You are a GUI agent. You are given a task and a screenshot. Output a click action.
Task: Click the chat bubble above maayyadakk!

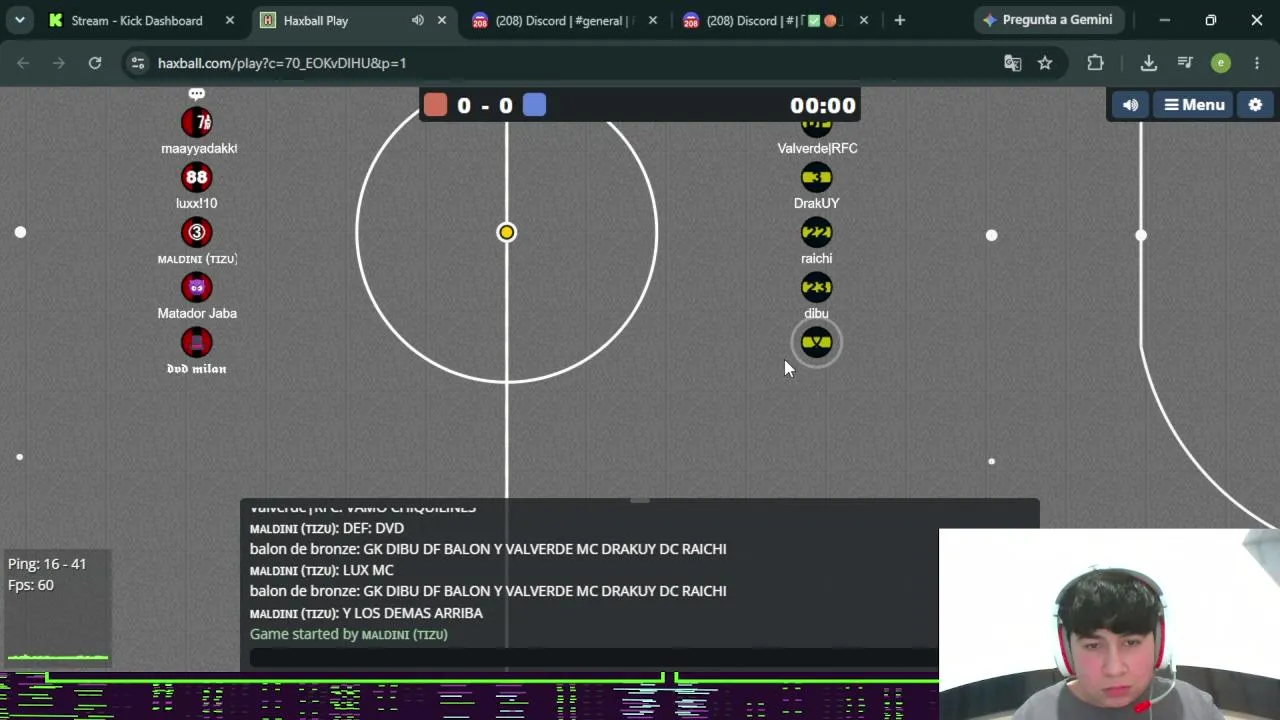[x=197, y=94]
